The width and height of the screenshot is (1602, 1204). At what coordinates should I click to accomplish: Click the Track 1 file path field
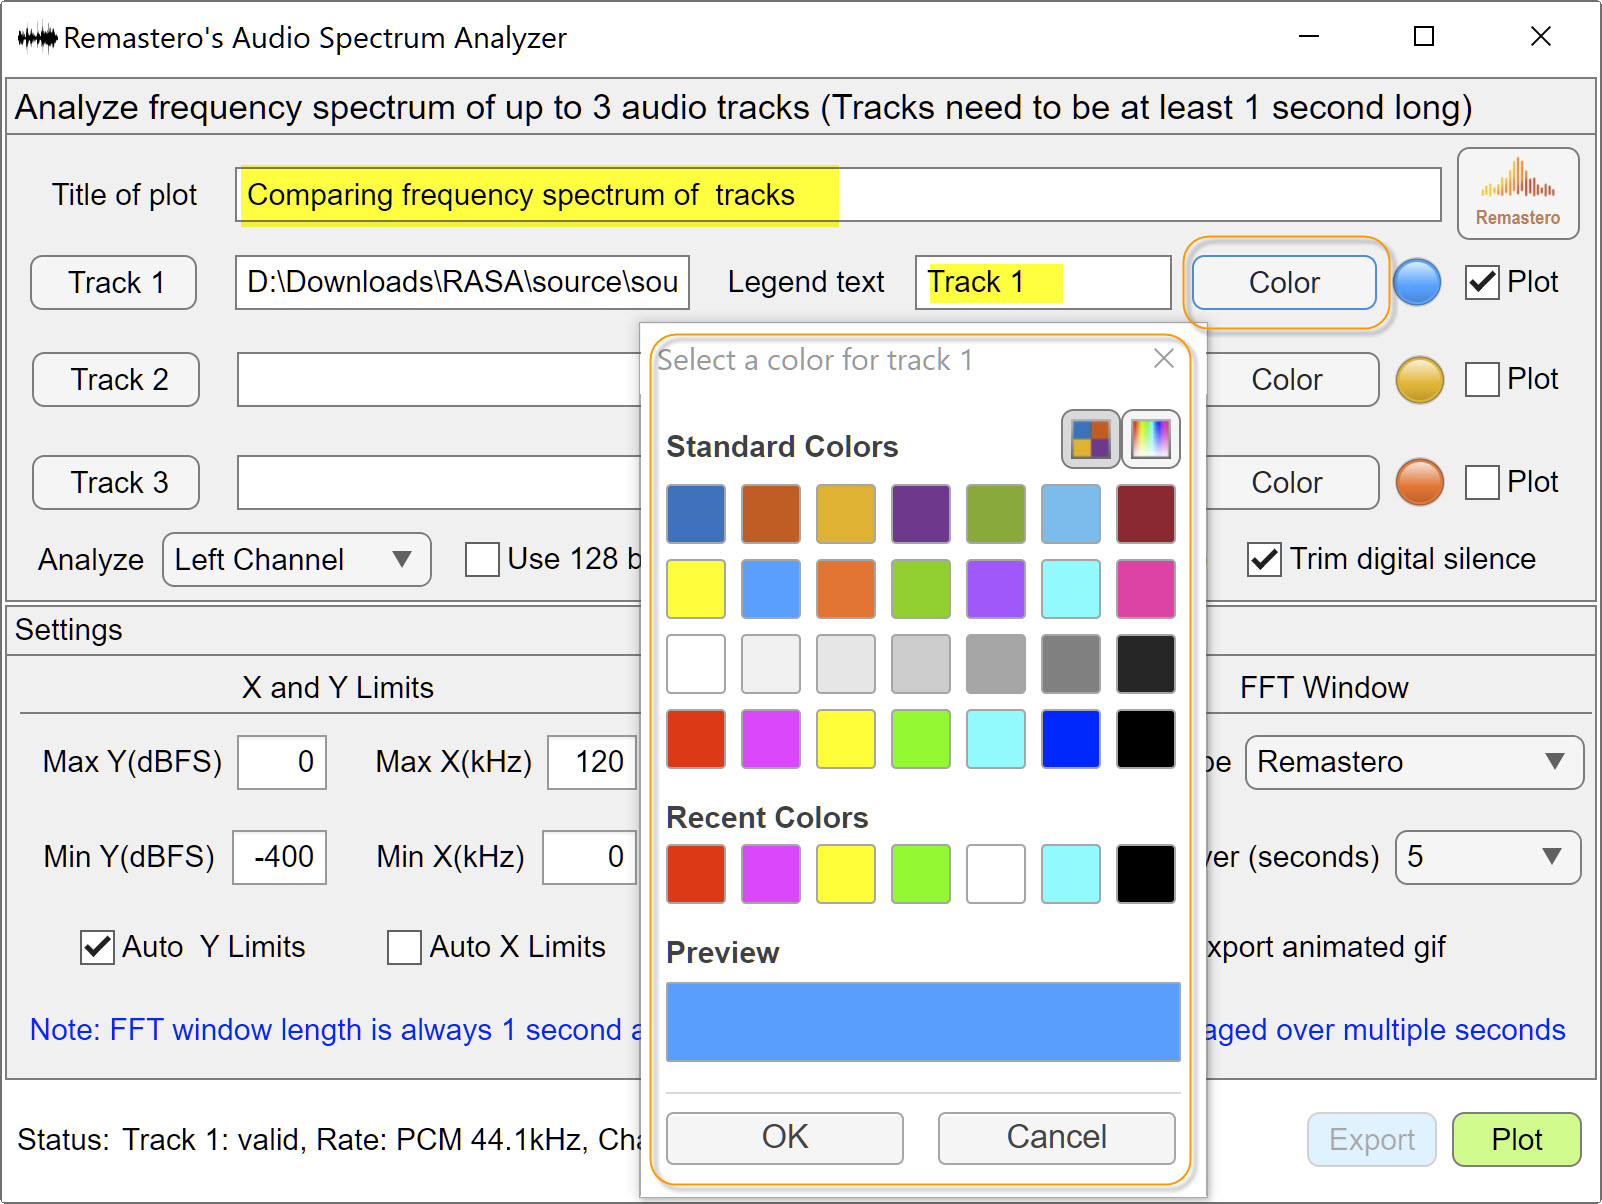(462, 283)
